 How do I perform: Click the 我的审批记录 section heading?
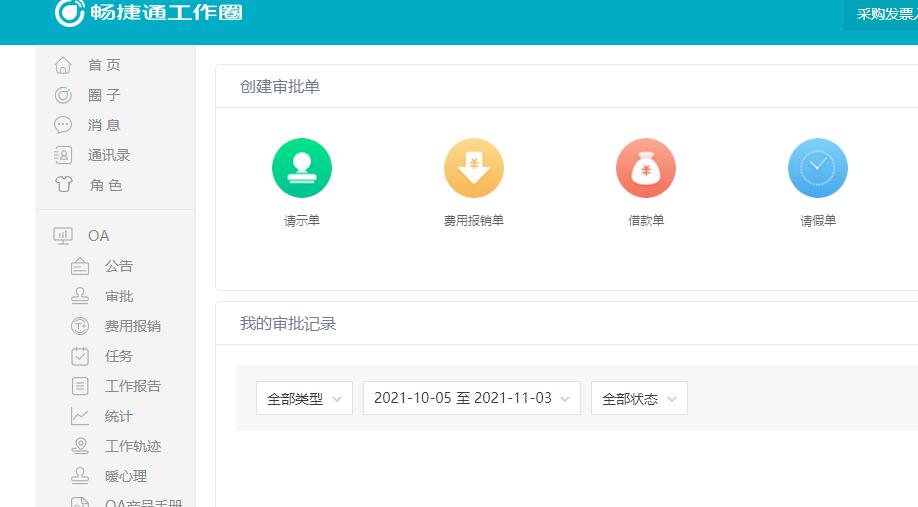point(288,324)
